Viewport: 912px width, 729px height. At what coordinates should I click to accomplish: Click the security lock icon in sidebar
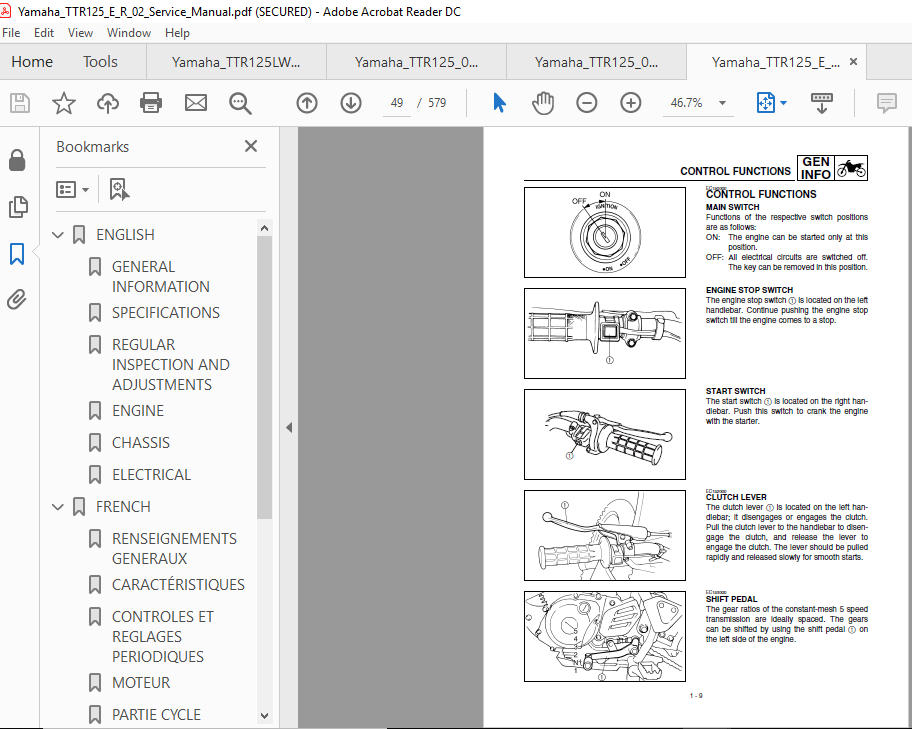coord(17,160)
